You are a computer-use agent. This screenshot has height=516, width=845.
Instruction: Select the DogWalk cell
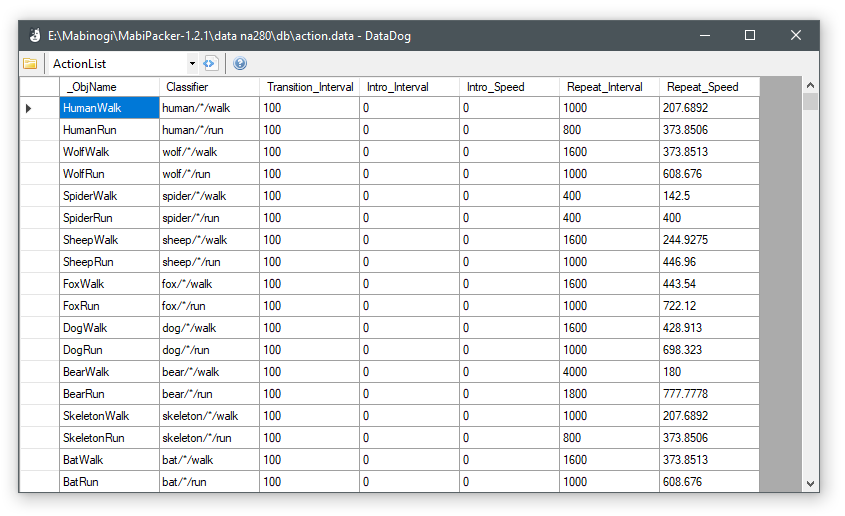[x=109, y=328]
